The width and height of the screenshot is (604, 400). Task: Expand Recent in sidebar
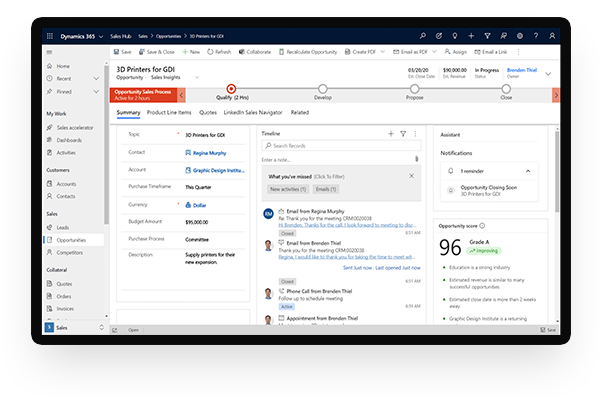(96, 79)
